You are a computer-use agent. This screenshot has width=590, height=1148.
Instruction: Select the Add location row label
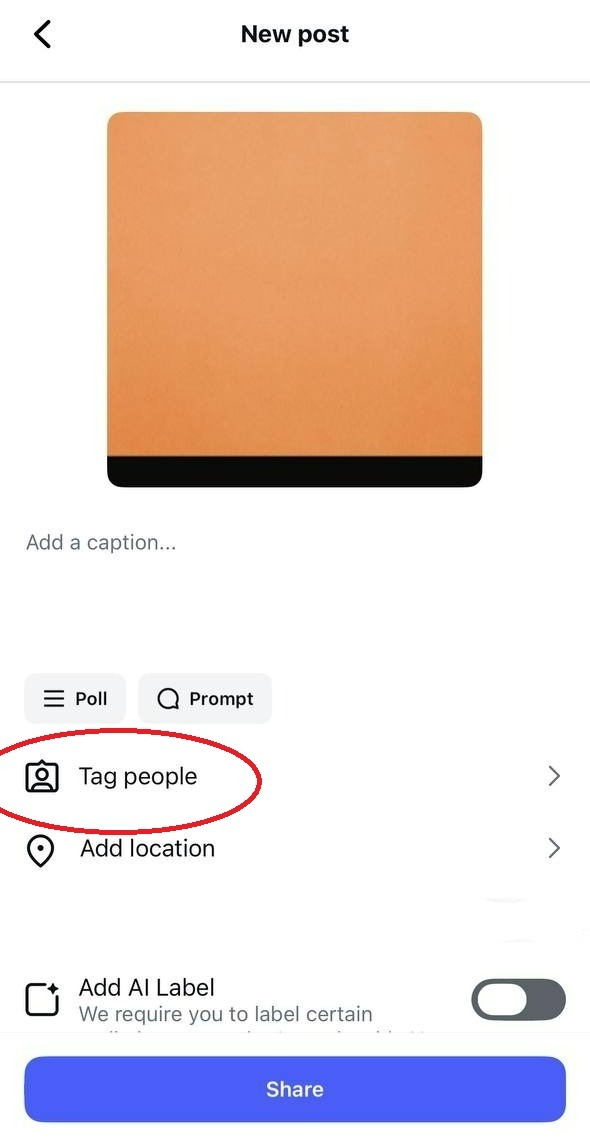click(147, 848)
